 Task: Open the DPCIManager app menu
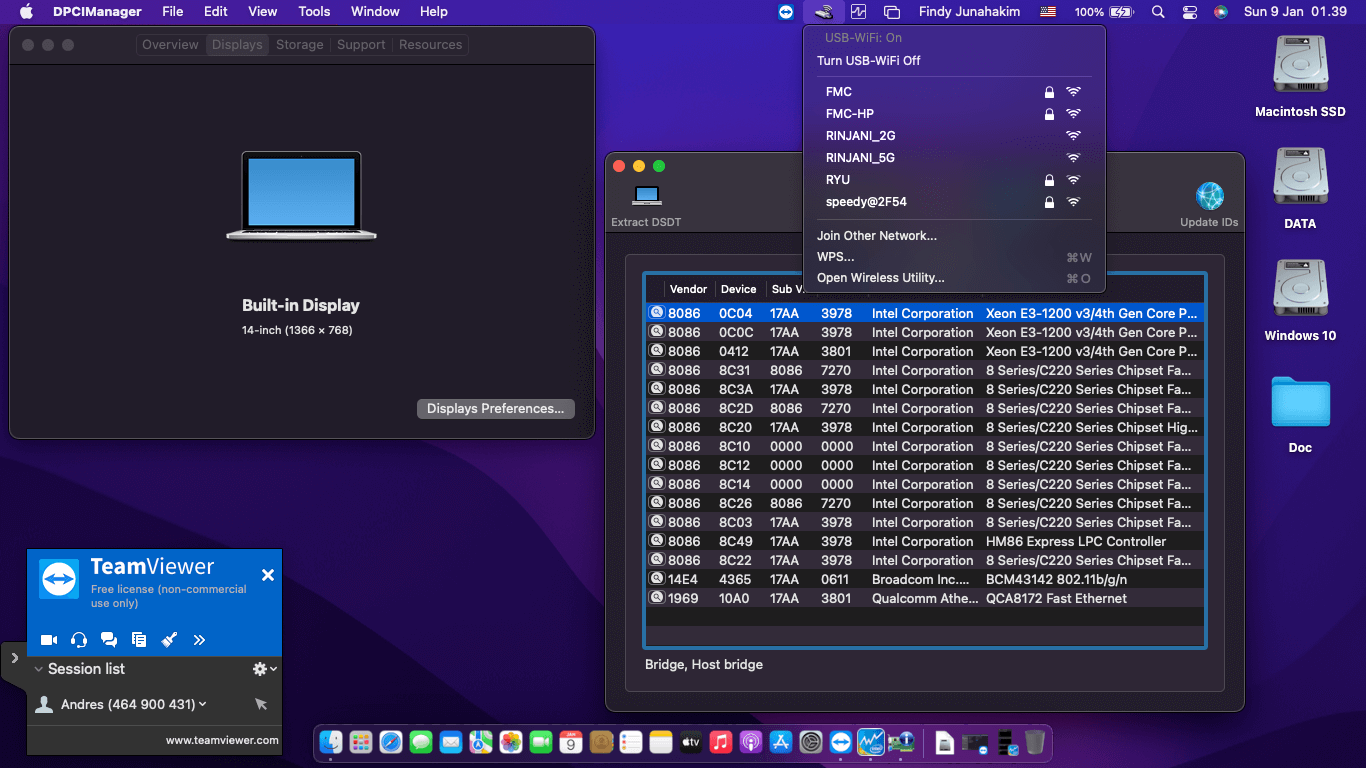pos(97,12)
